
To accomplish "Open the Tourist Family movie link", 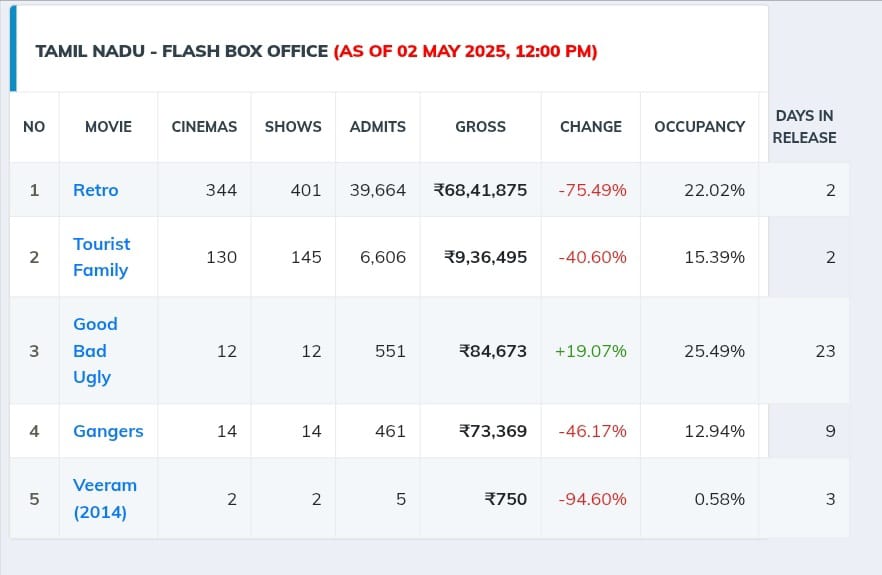I will (x=101, y=257).
